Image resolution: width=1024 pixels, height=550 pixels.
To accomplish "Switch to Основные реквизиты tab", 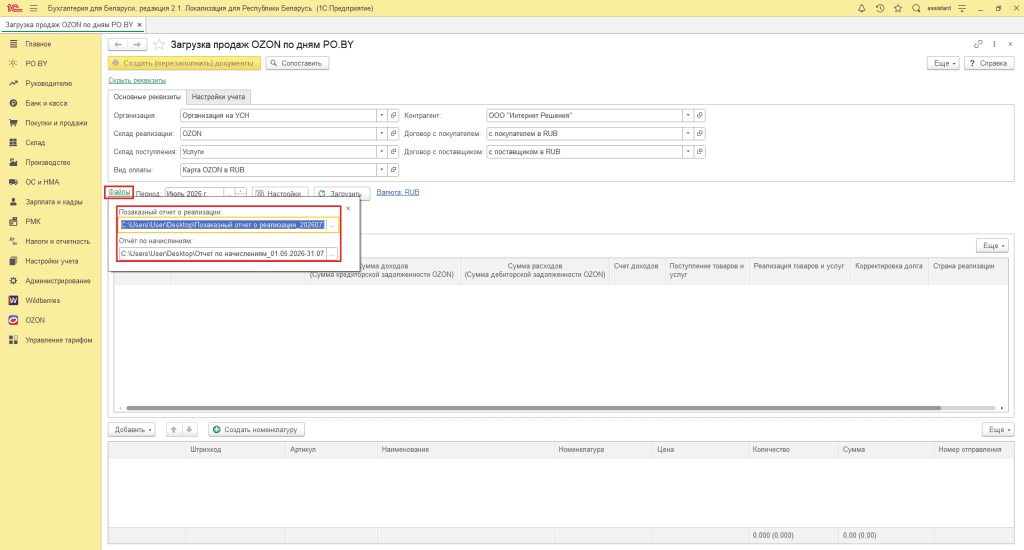I will tap(147, 97).
